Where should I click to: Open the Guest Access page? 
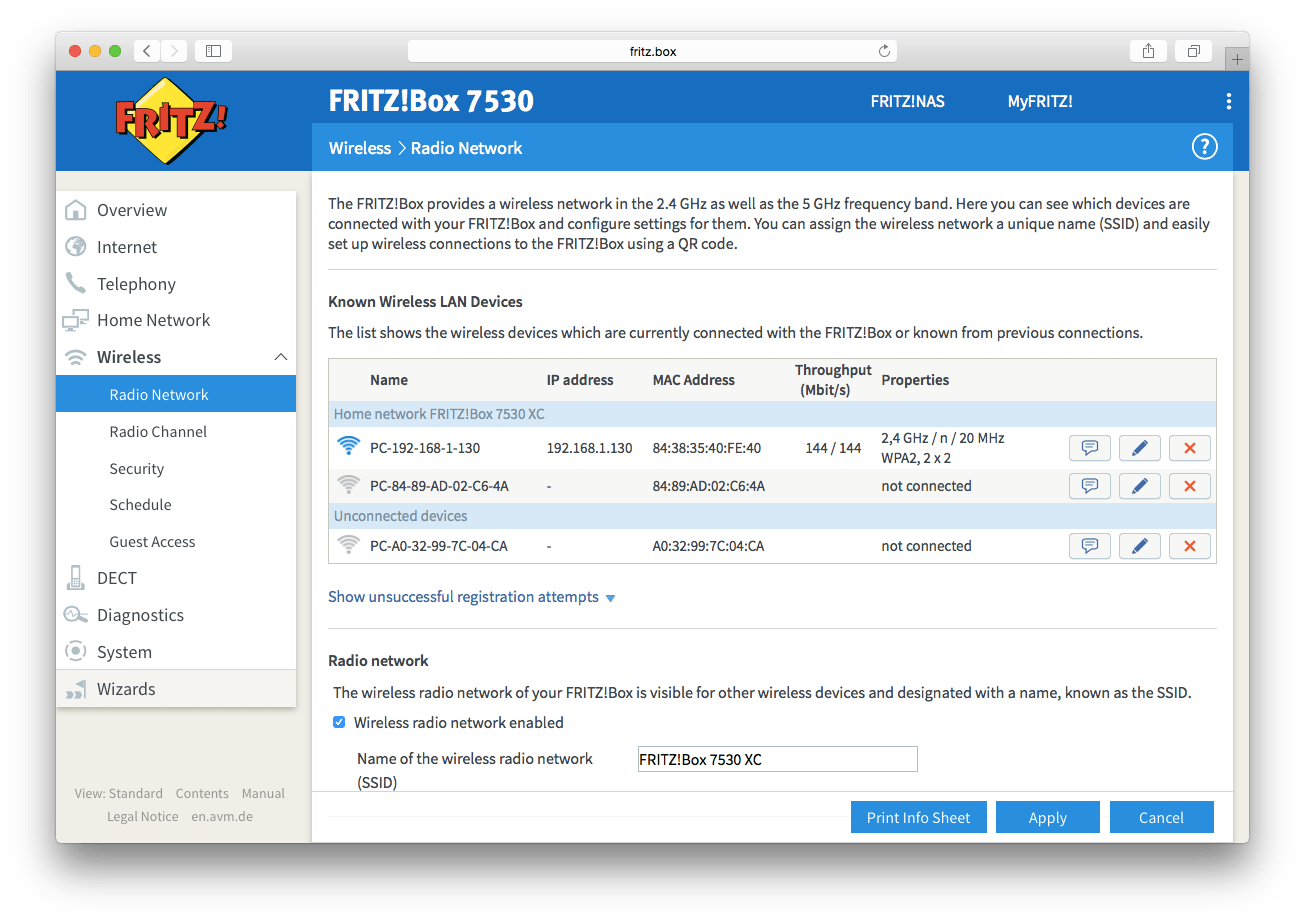152,541
